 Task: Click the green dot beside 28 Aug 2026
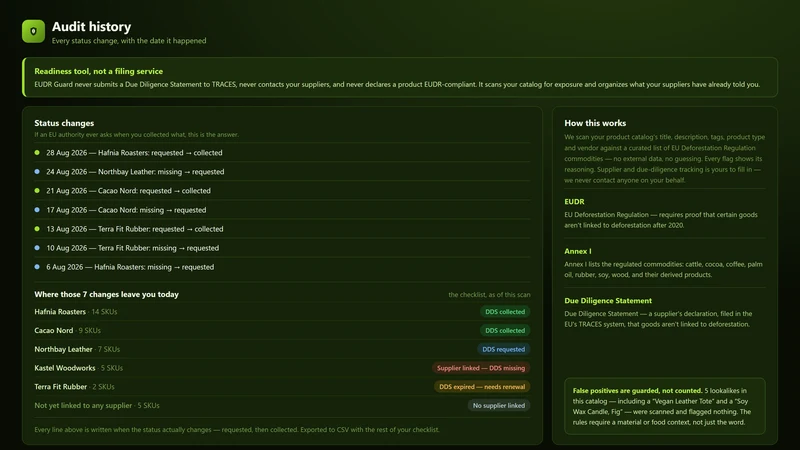[37, 153]
